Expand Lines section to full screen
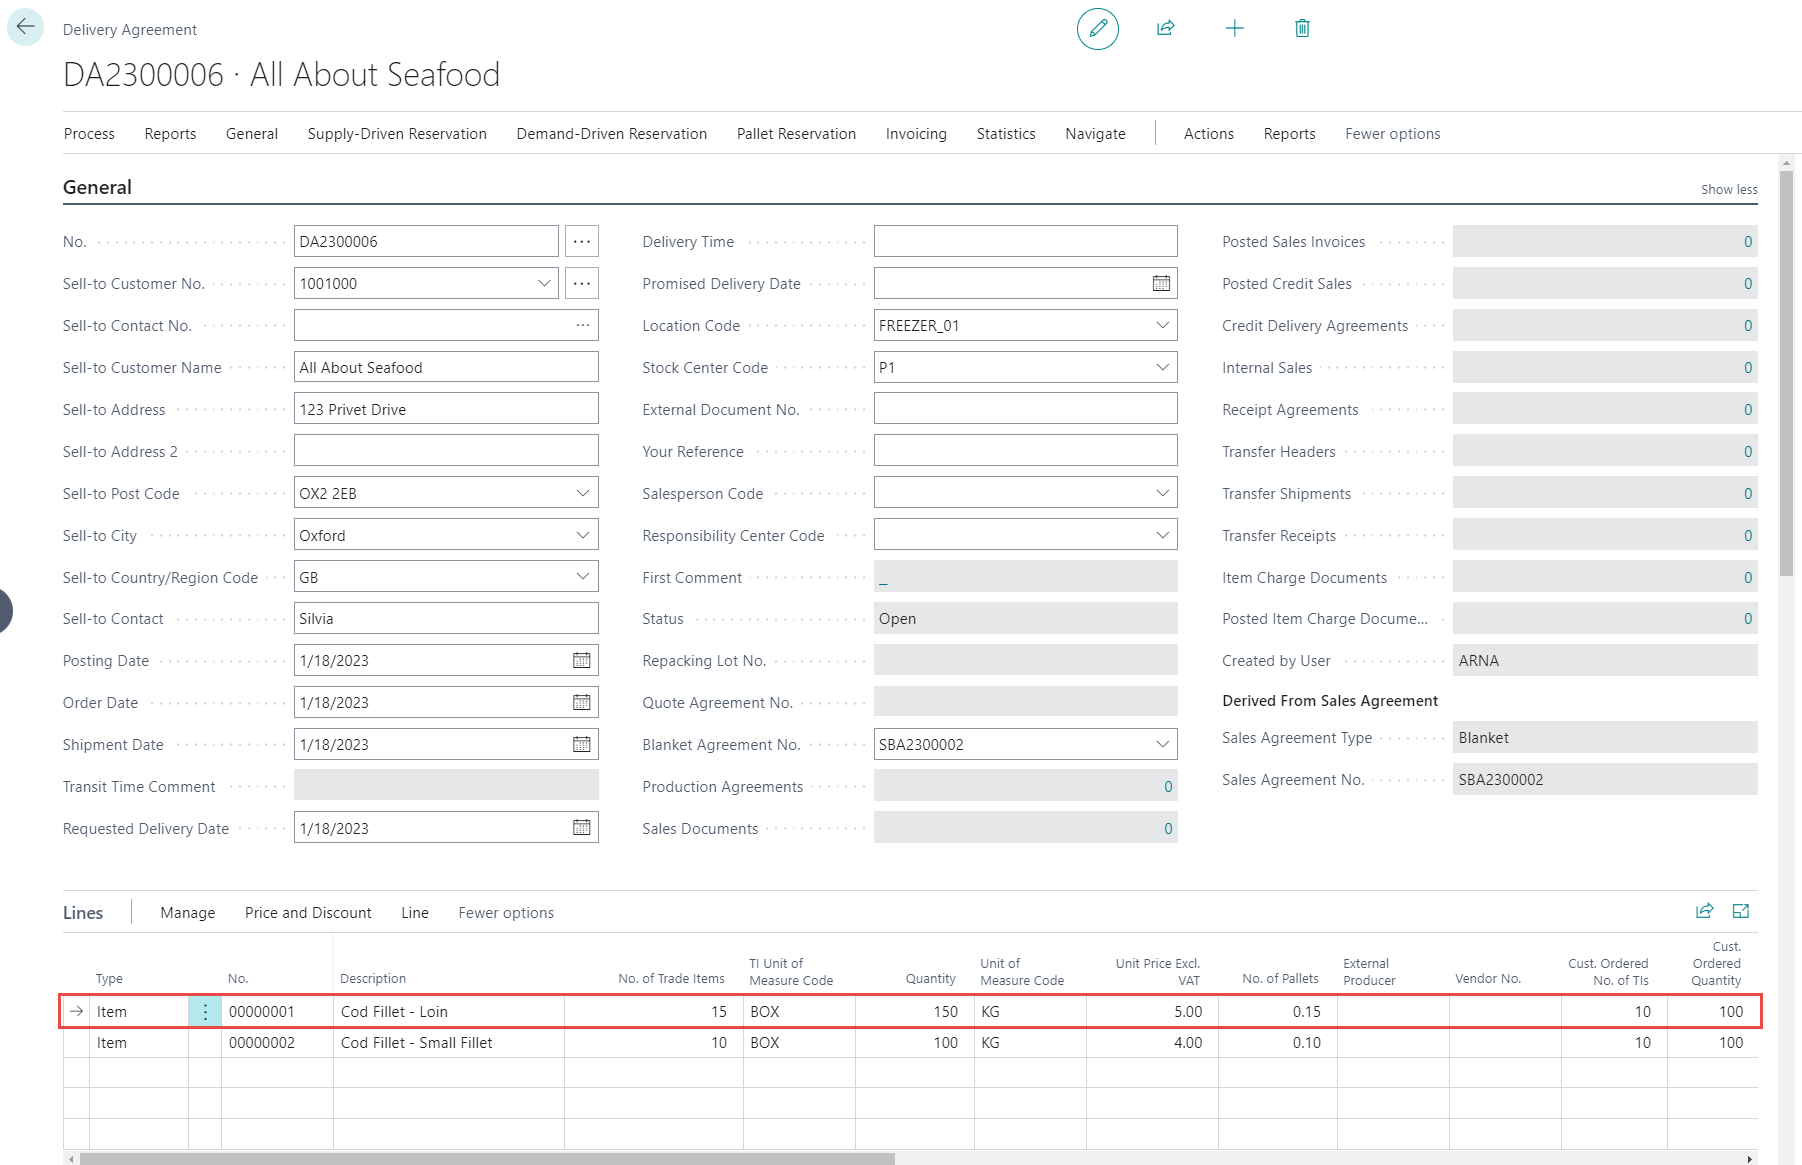This screenshot has height=1165, width=1802. pyautogui.click(x=1740, y=911)
